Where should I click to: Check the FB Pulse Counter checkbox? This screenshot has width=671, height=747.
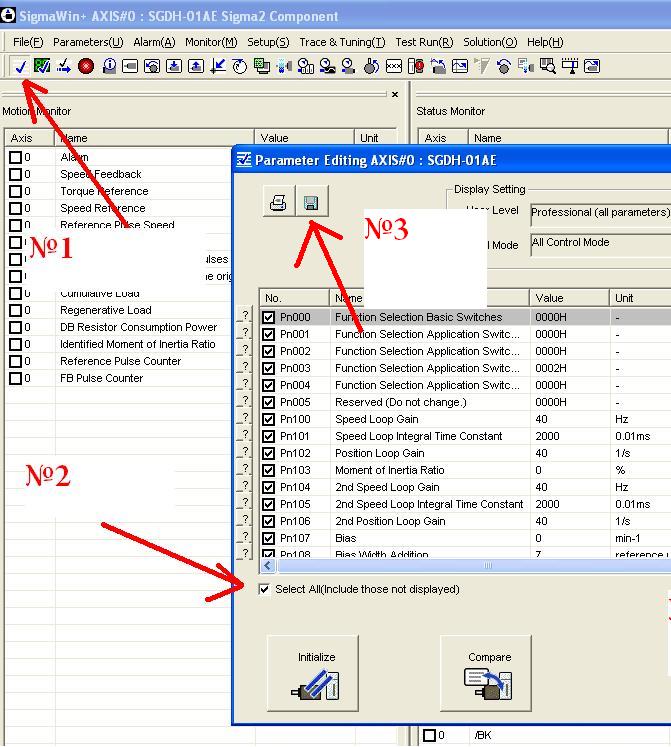pos(15,378)
